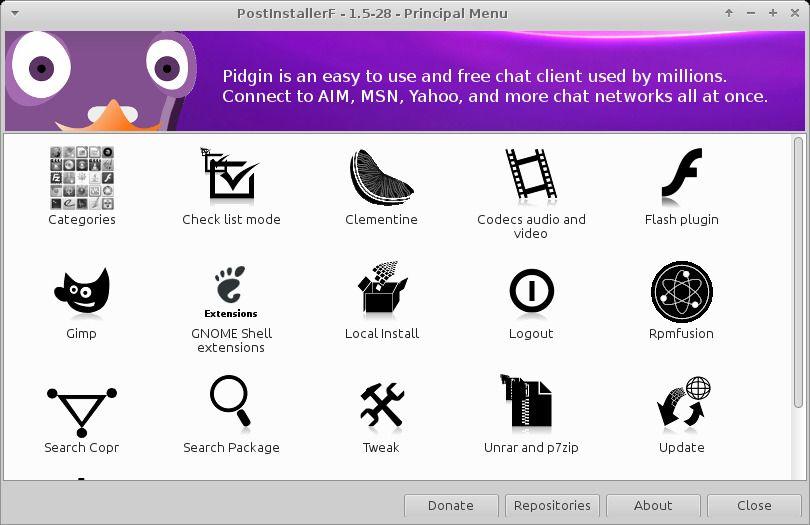Launch Check list mode
The width and height of the screenshot is (810, 525).
(x=231, y=175)
